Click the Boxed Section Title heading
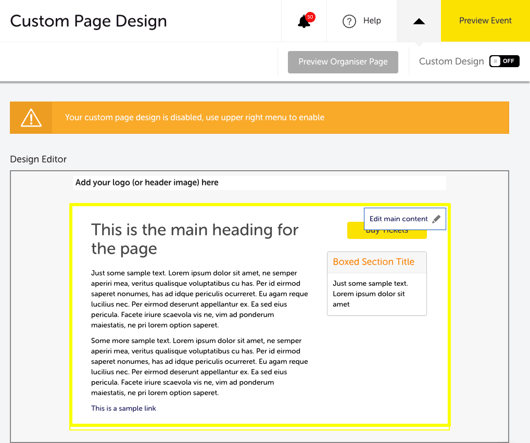Image resolution: width=530 pixels, height=443 pixels. [x=374, y=262]
